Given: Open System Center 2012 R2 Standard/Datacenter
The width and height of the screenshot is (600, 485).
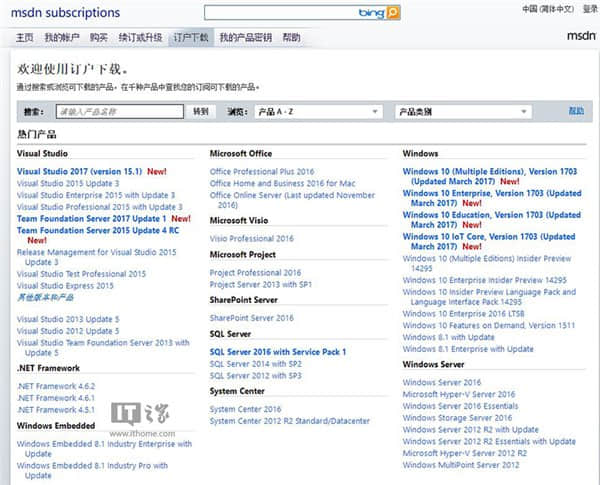Looking at the screenshot, I should coord(290,421).
